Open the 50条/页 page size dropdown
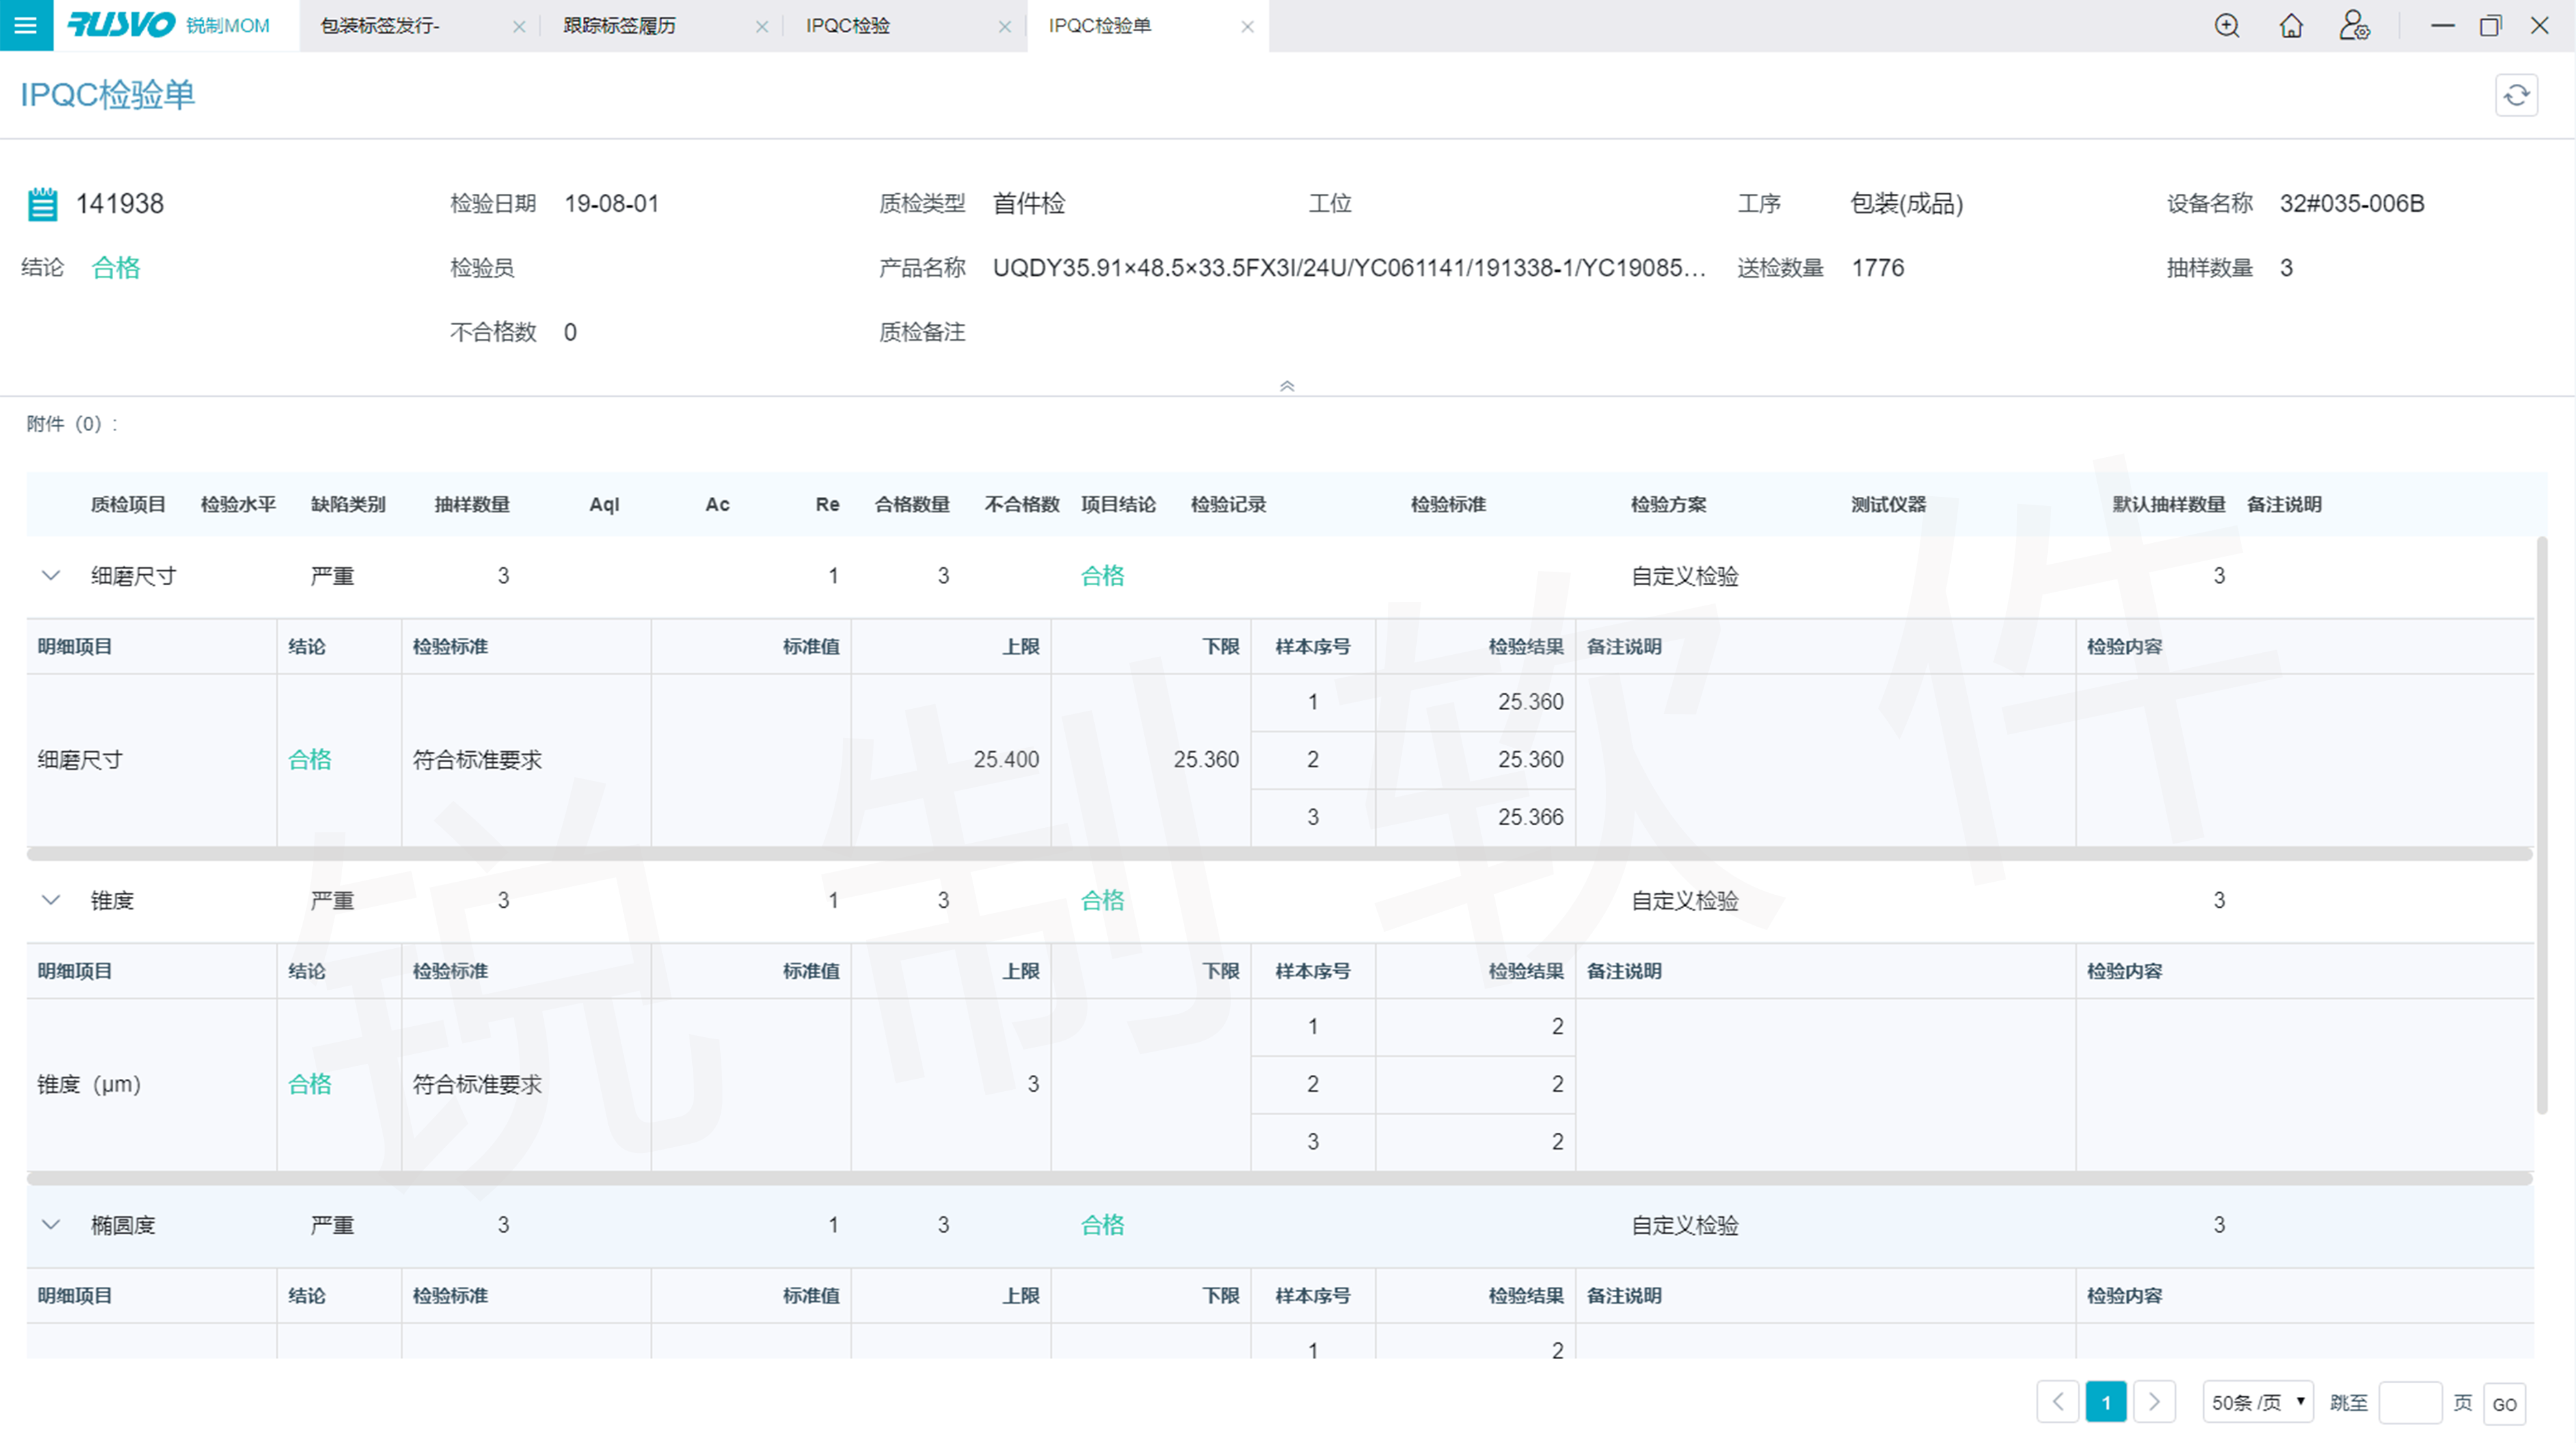Image resolution: width=2576 pixels, height=1443 pixels. [2258, 1402]
